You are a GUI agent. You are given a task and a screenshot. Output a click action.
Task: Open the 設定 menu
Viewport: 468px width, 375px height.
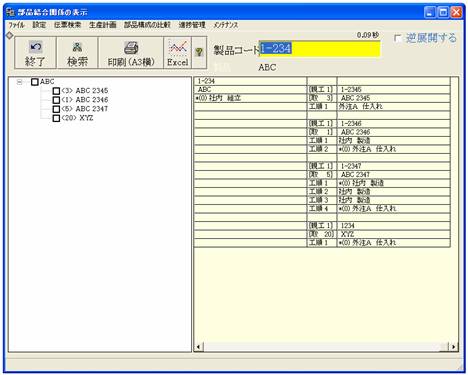click(x=39, y=25)
